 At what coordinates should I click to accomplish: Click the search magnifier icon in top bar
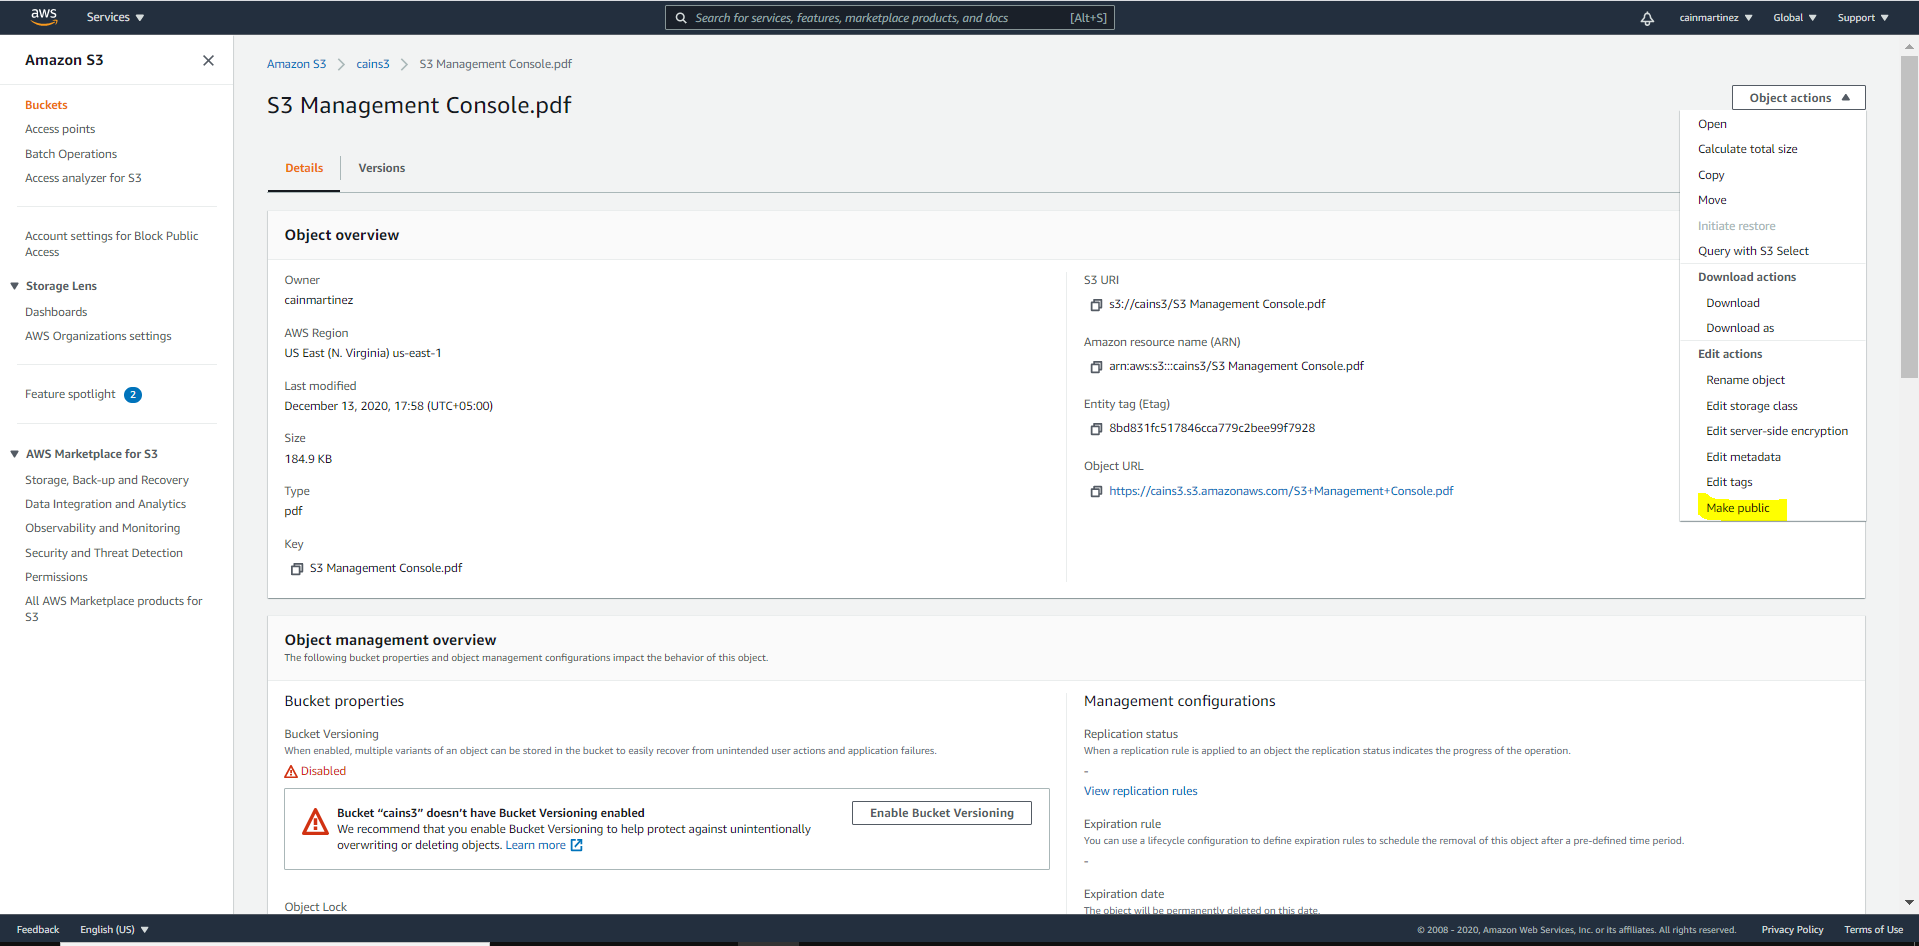click(681, 18)
